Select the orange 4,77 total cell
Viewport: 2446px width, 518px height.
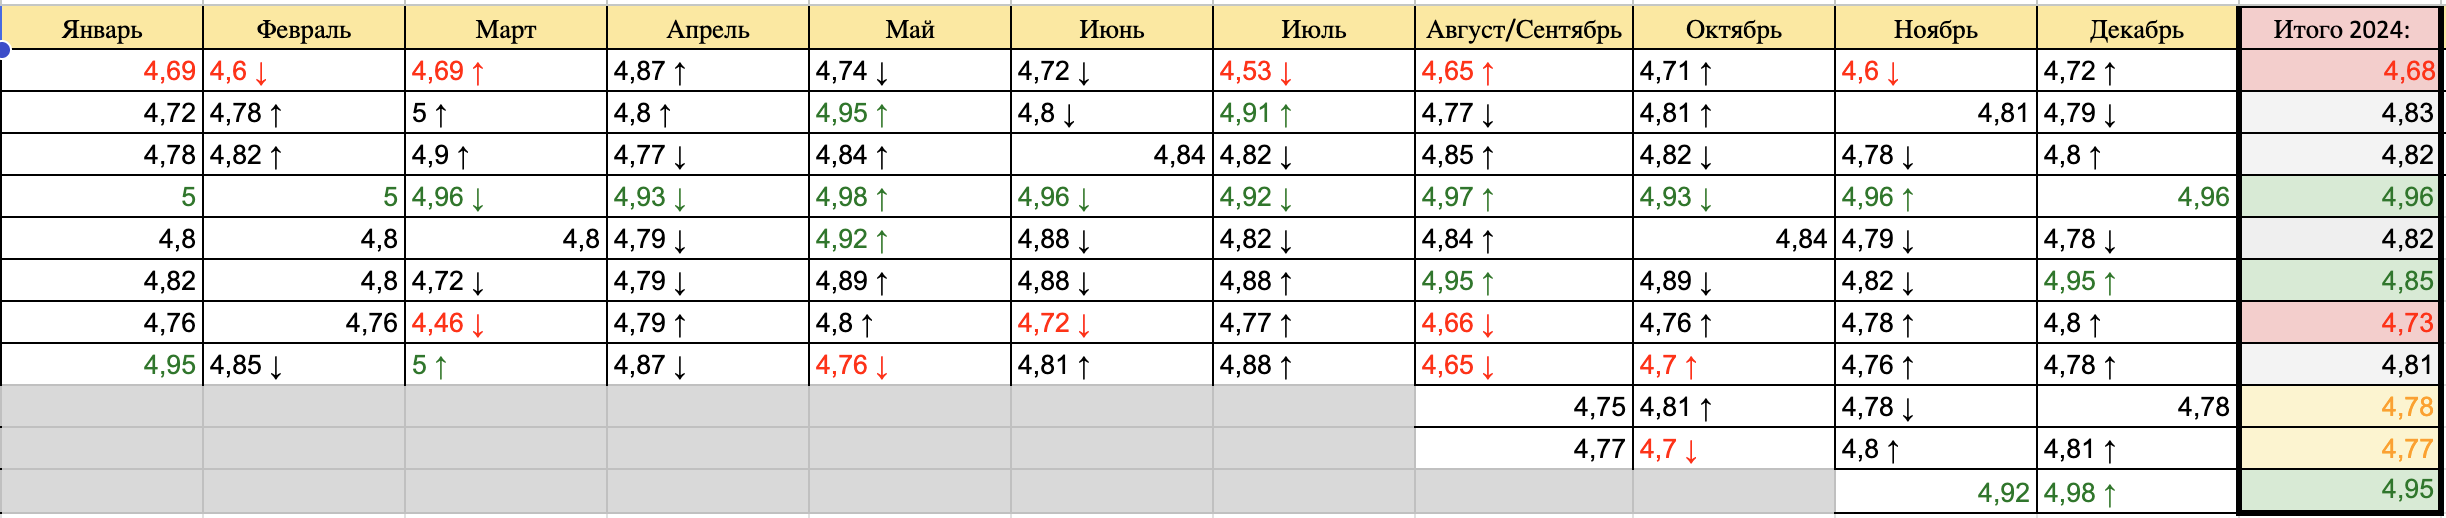pyautogui.click(x=2340, y=449)
